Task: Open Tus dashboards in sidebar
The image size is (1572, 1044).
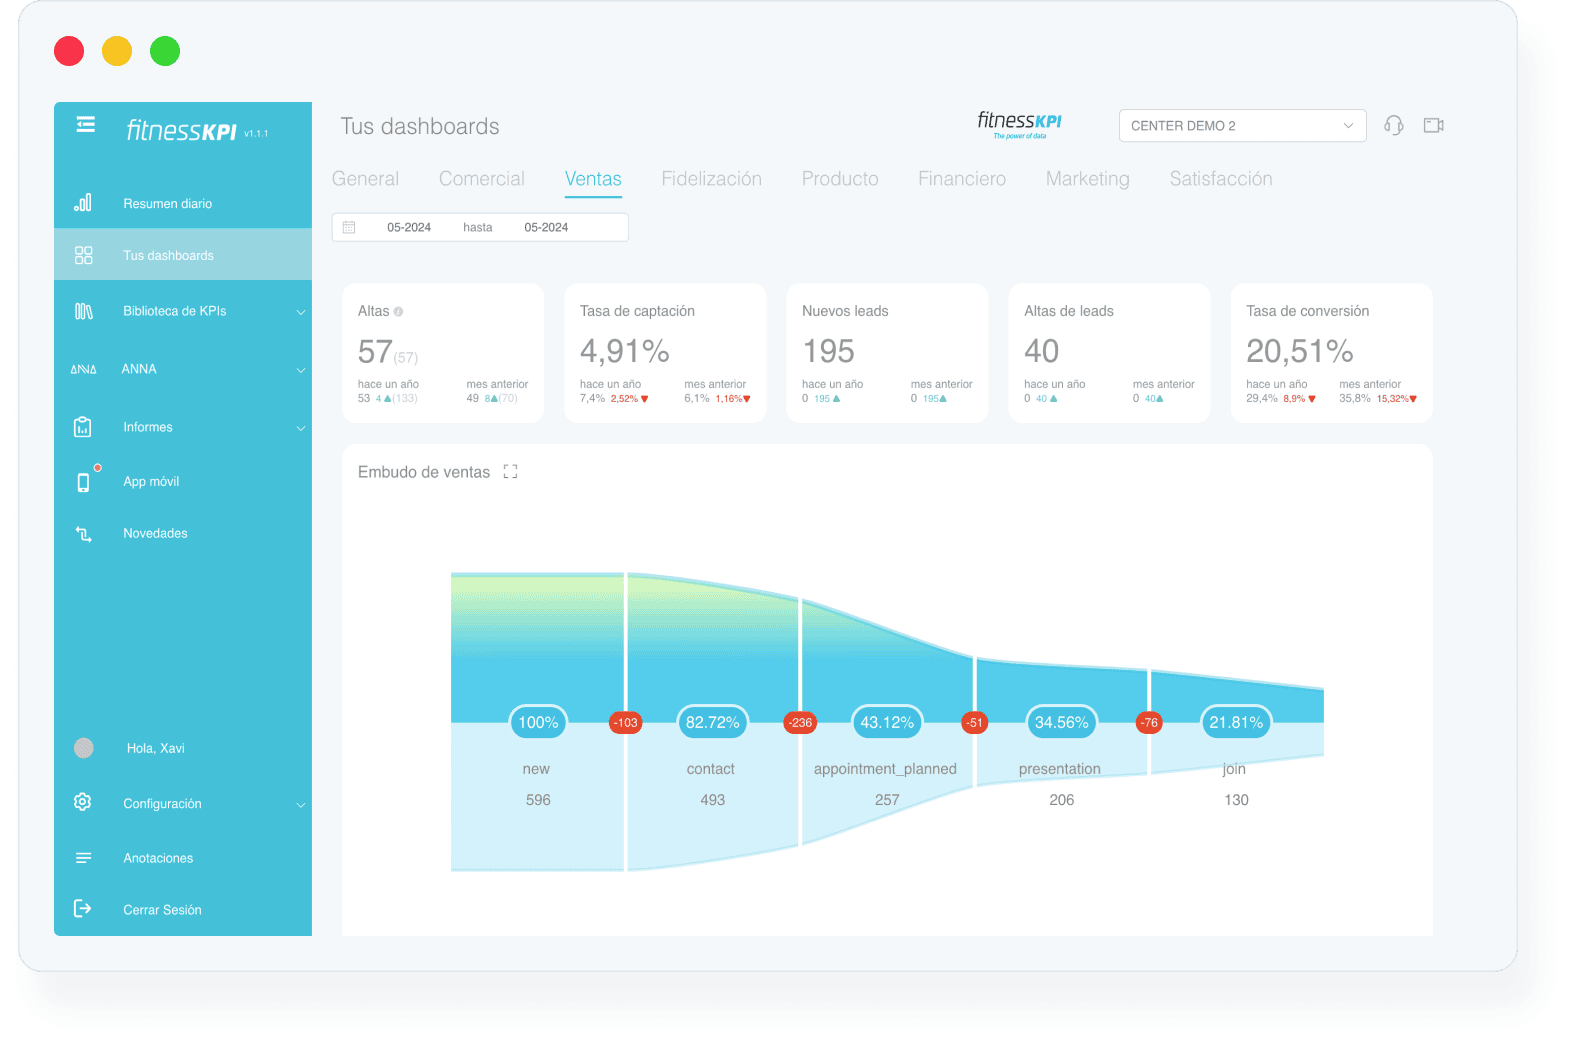Action: [183, 255]
